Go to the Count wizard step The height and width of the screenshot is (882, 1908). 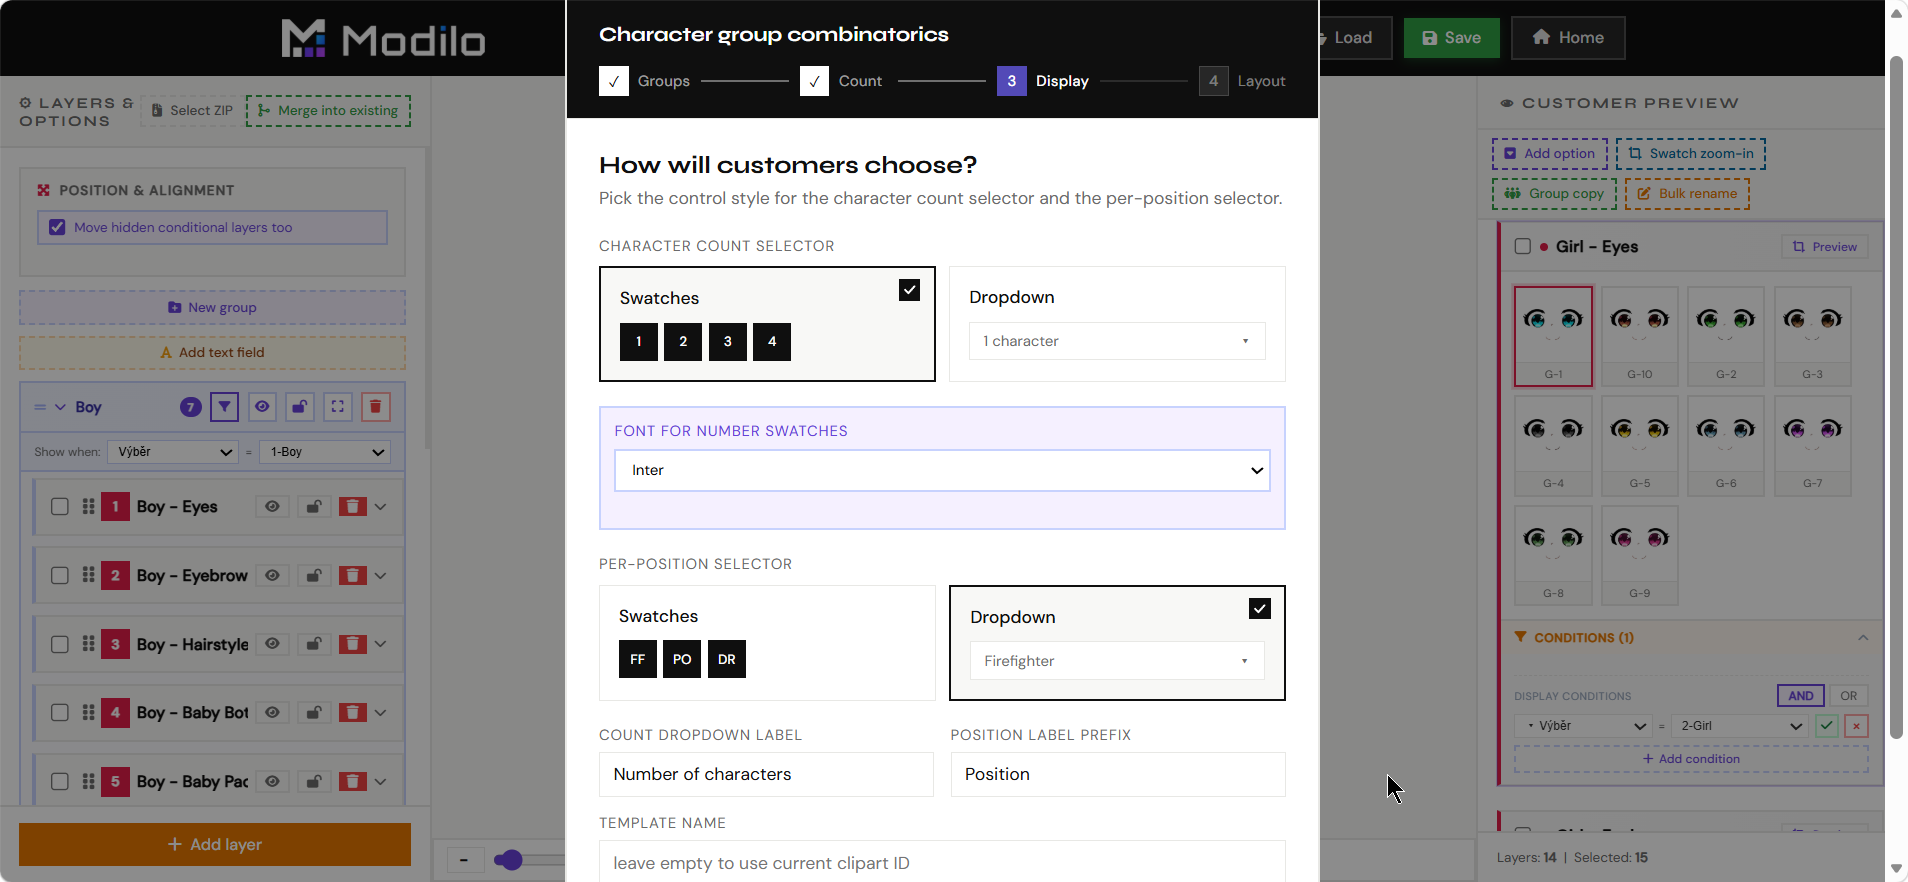841,81
